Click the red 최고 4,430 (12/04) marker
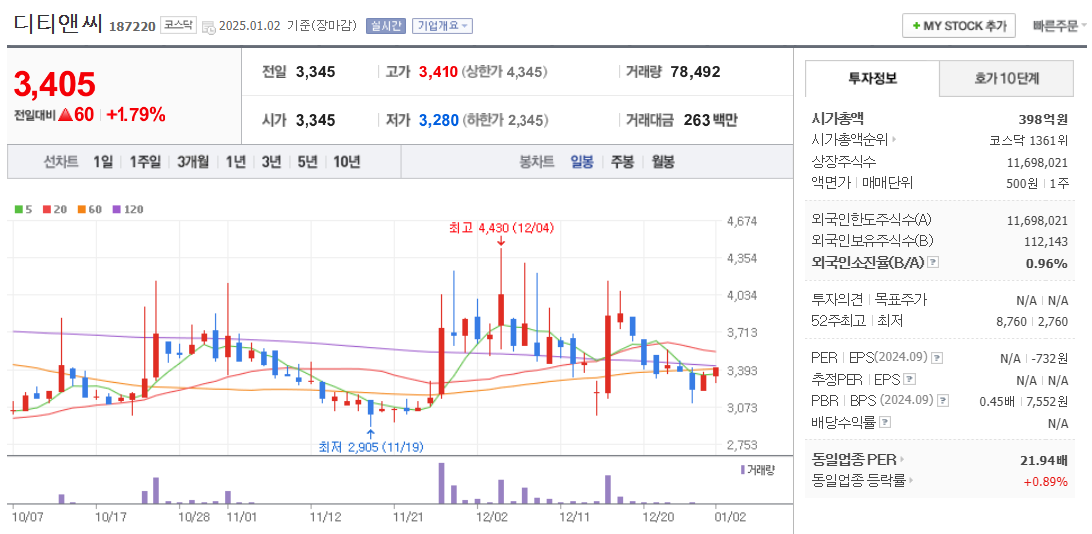The width and height of the screenshot is (1092, 534). point(501,228)
